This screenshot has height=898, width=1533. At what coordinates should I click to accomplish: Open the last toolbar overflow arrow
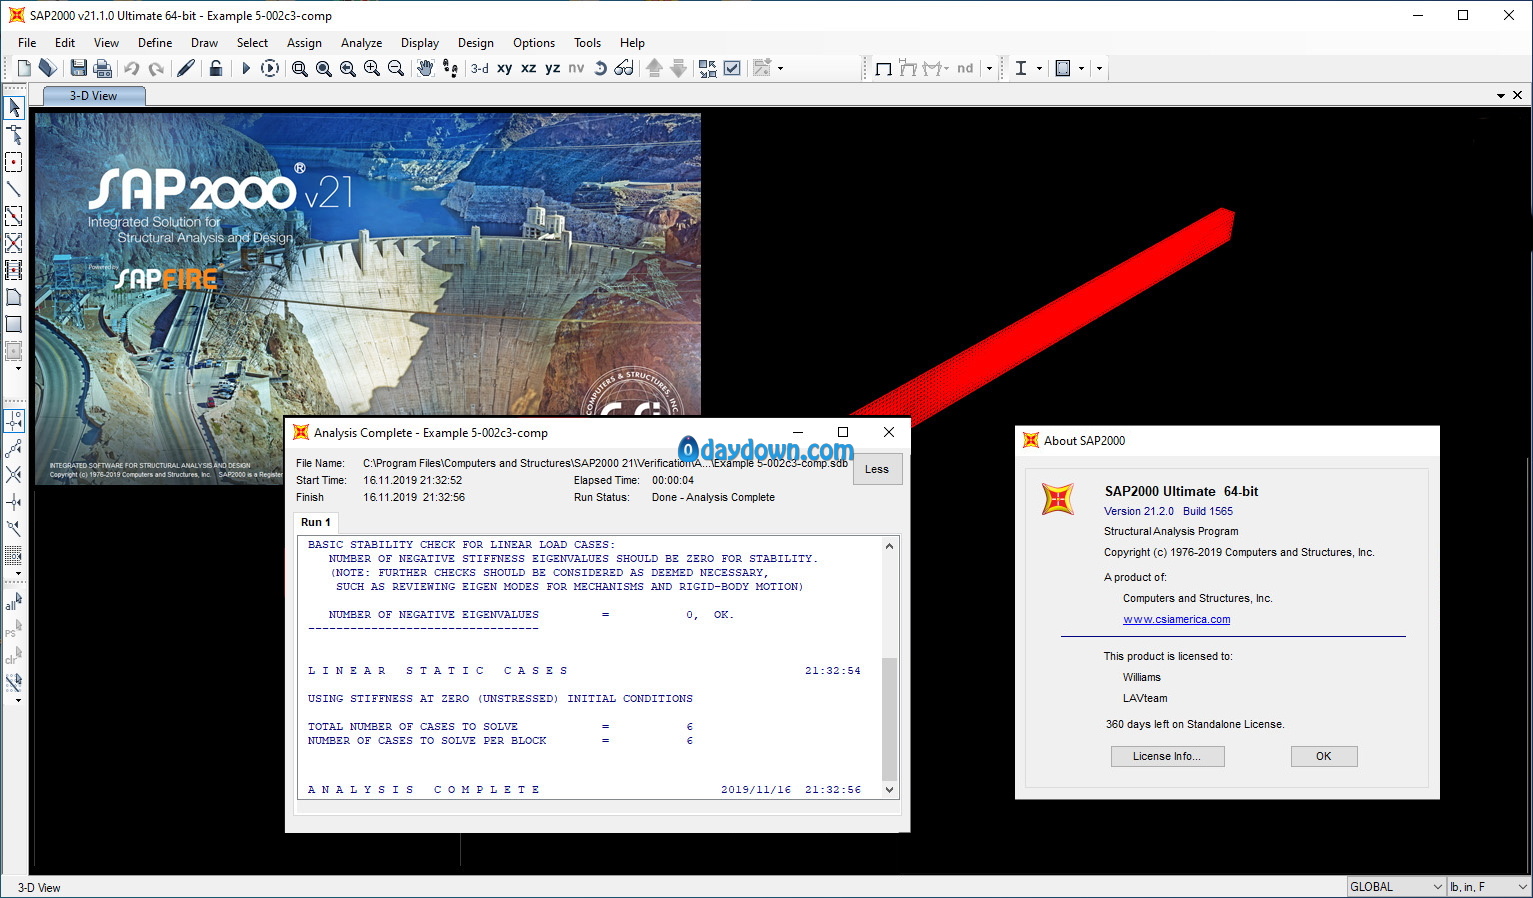point(1099,68)
